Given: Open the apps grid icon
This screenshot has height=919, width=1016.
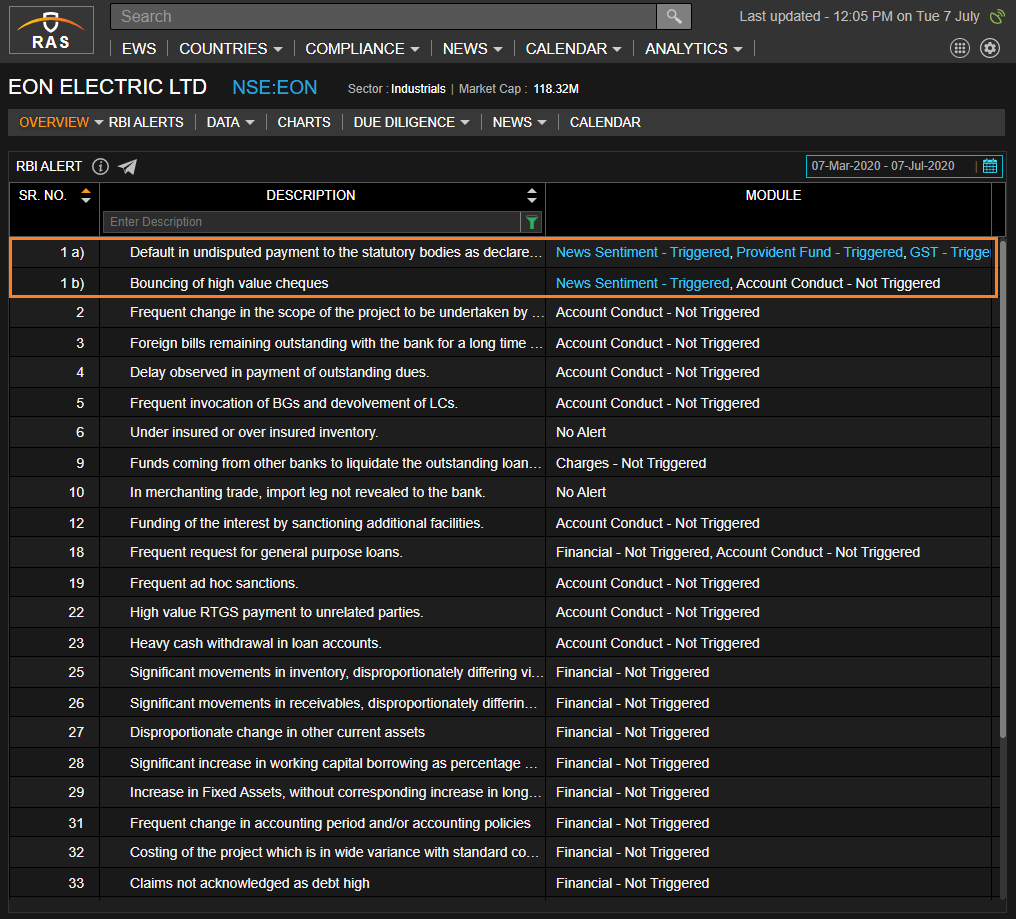Looking at the screenshot, I should point(959,48).
